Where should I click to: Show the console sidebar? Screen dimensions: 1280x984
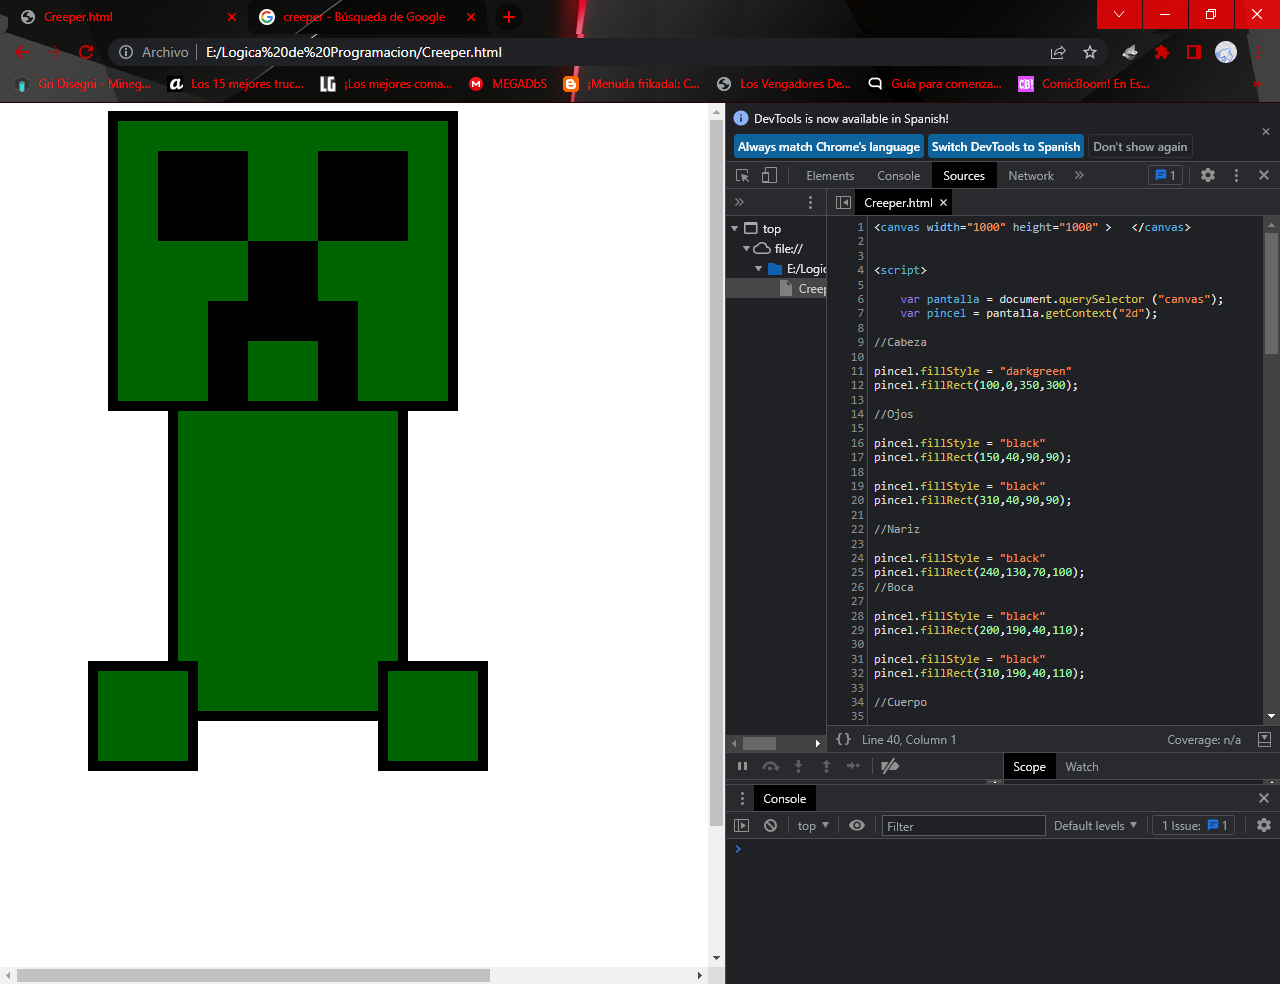click(x=741, y=826)
